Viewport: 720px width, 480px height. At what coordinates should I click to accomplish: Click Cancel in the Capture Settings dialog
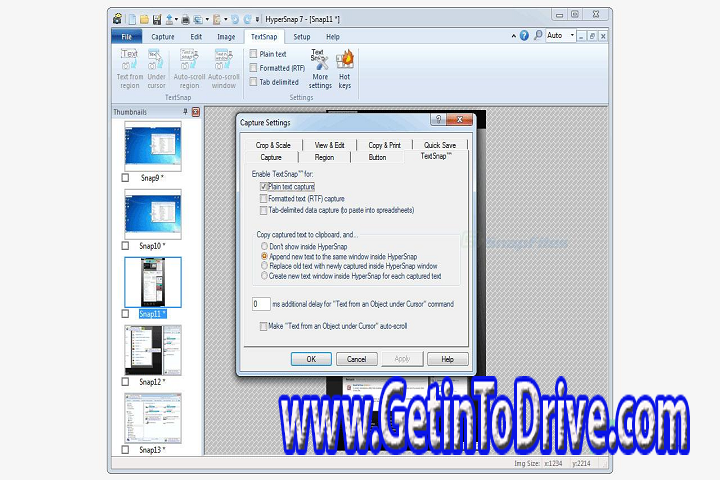pyautogui.click(x=357, y=359)
